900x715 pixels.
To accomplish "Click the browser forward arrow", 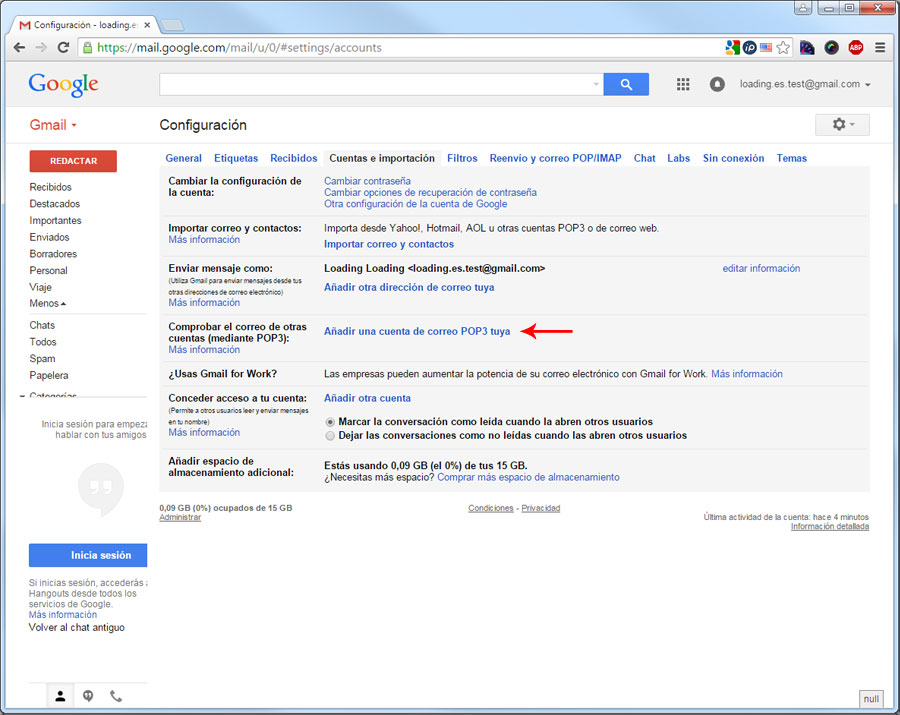I will (41, 48).
